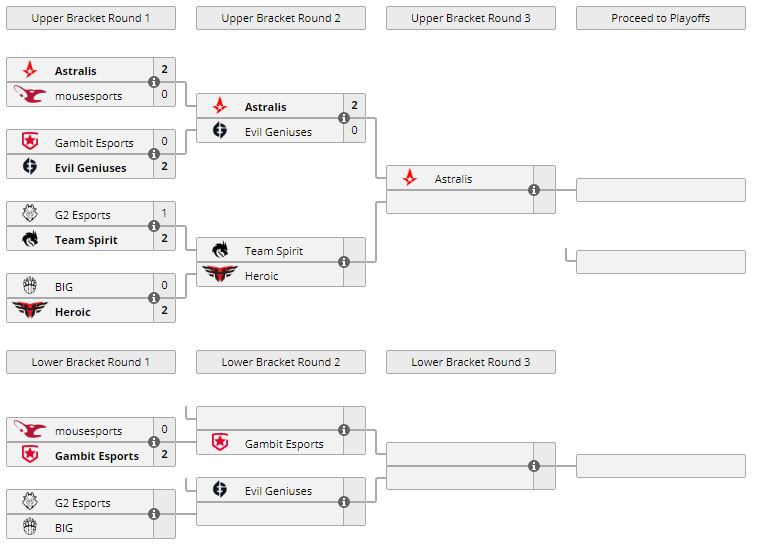Click the Upper Bracket Round 1 header
The height and width of the screenshot is (552, 763).
[x=91, y=18]
